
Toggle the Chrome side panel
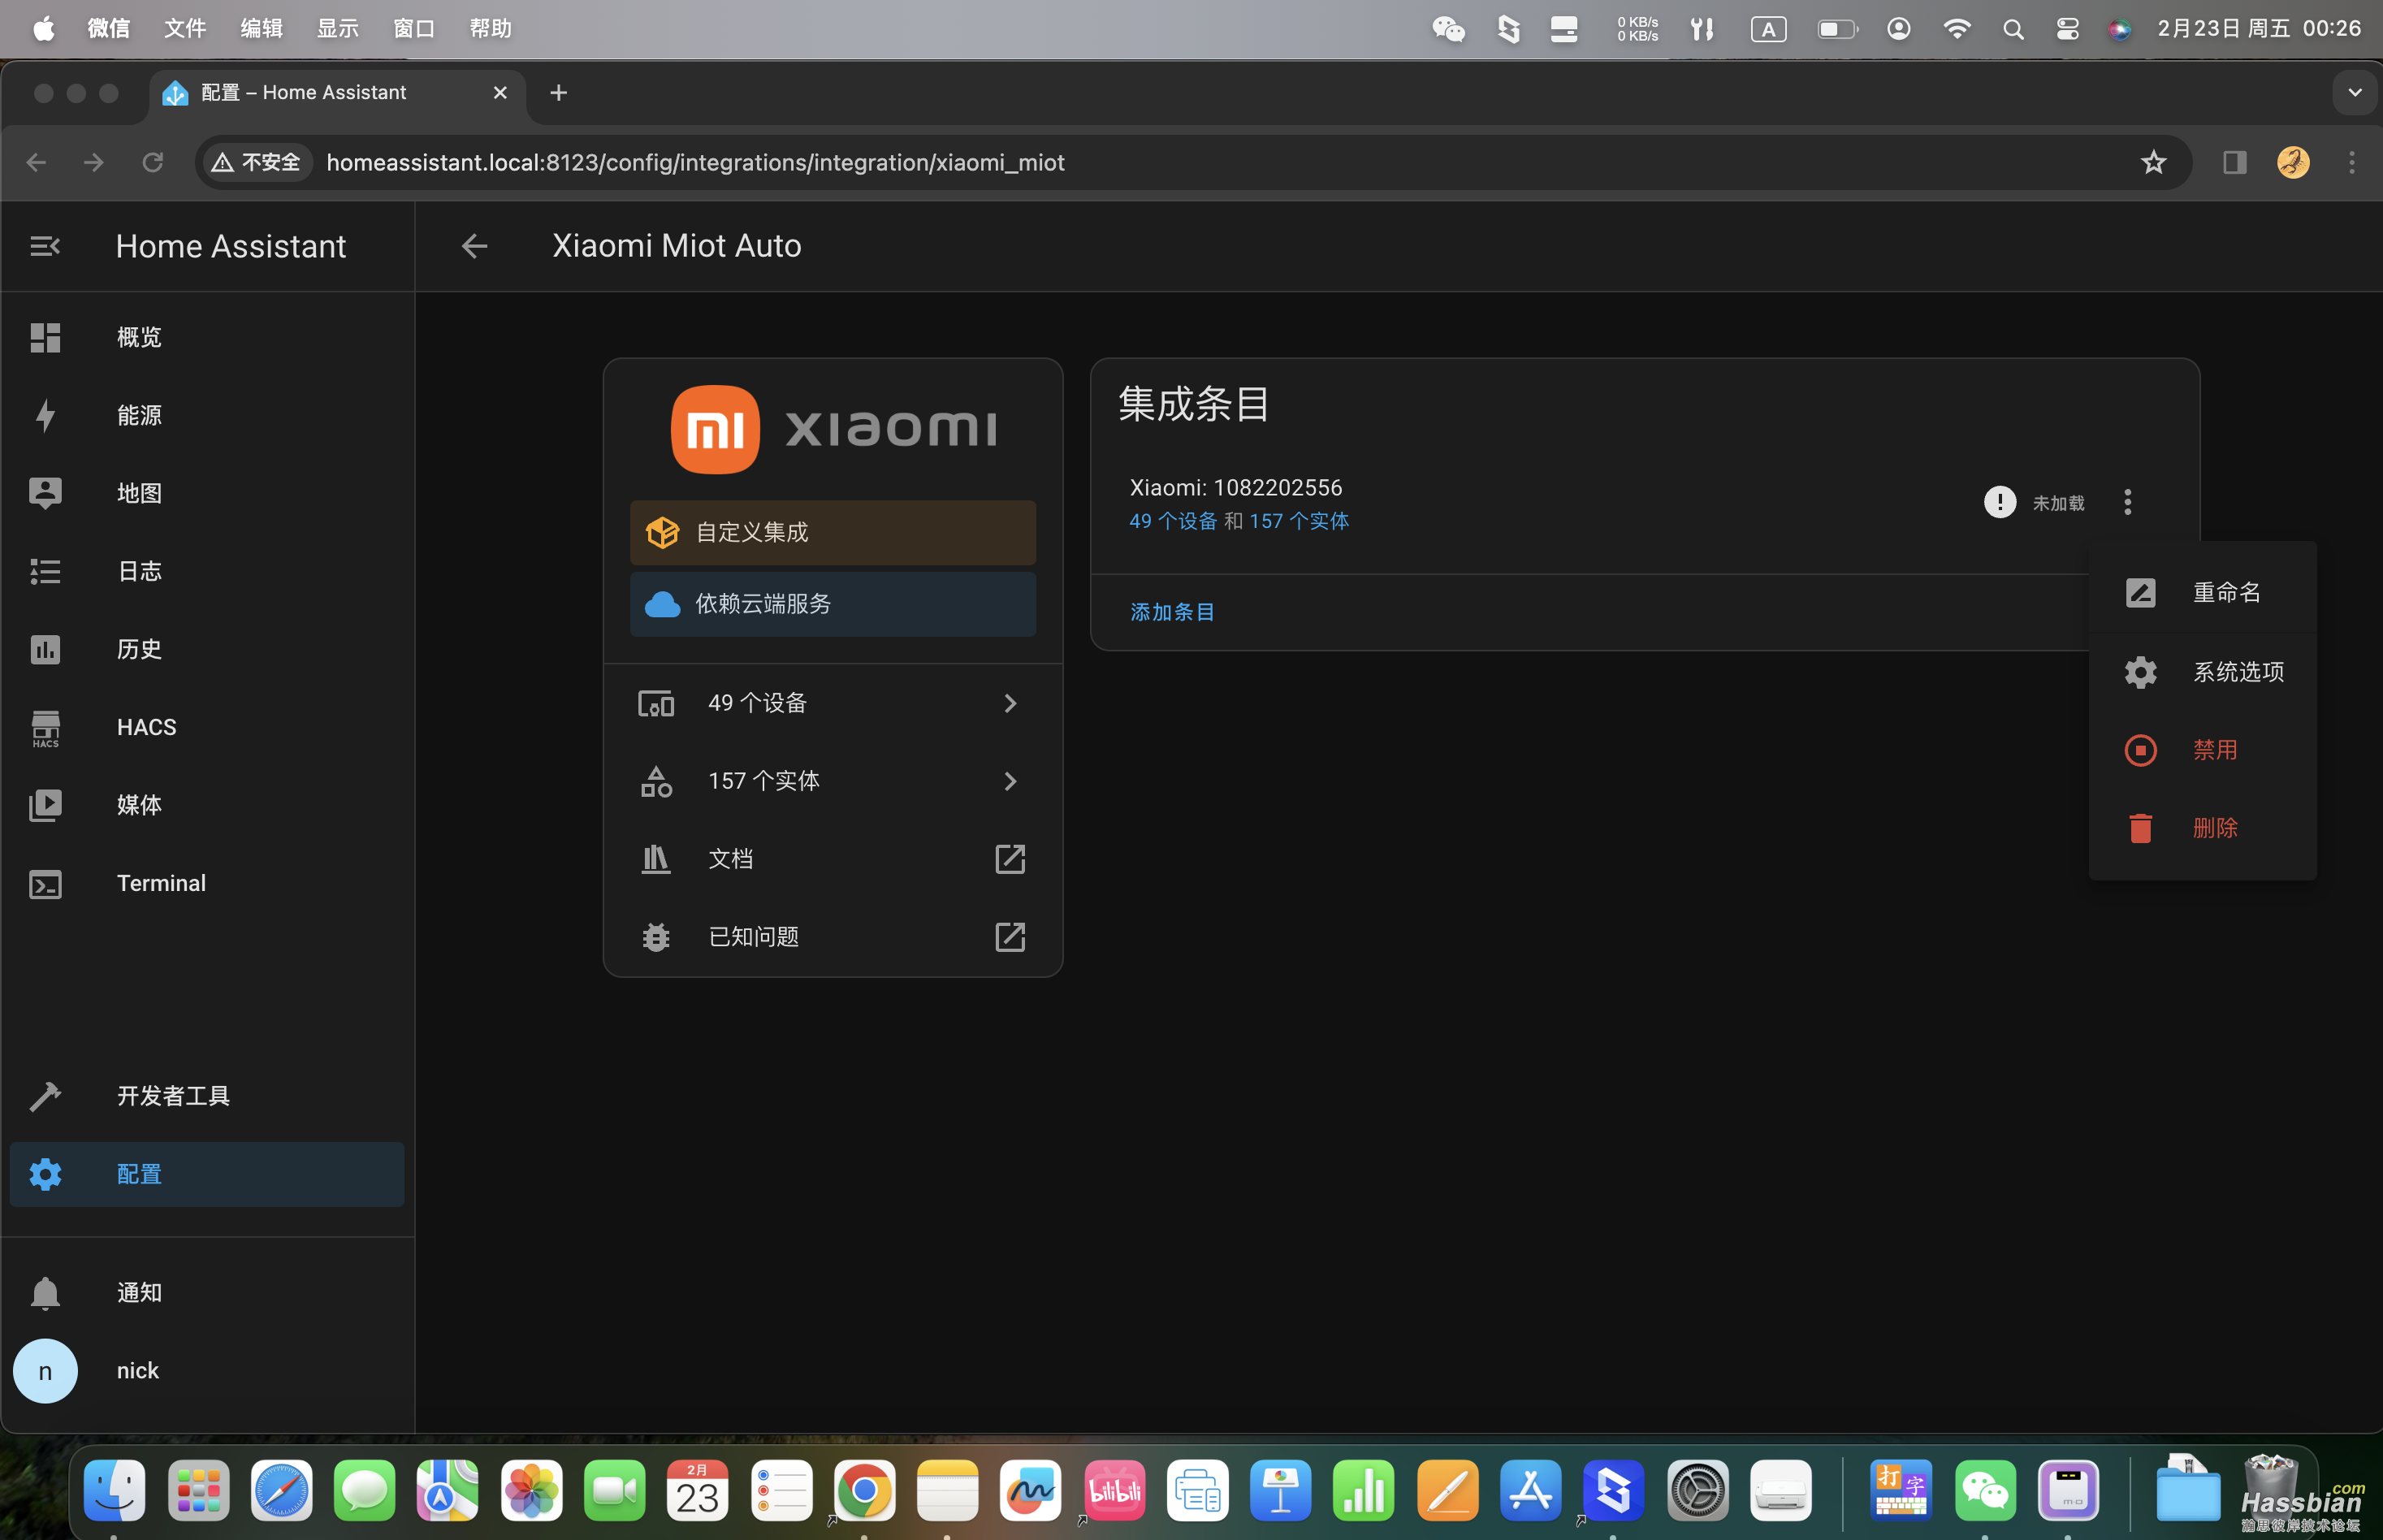pyautogui.click(x=2234, y=162)
